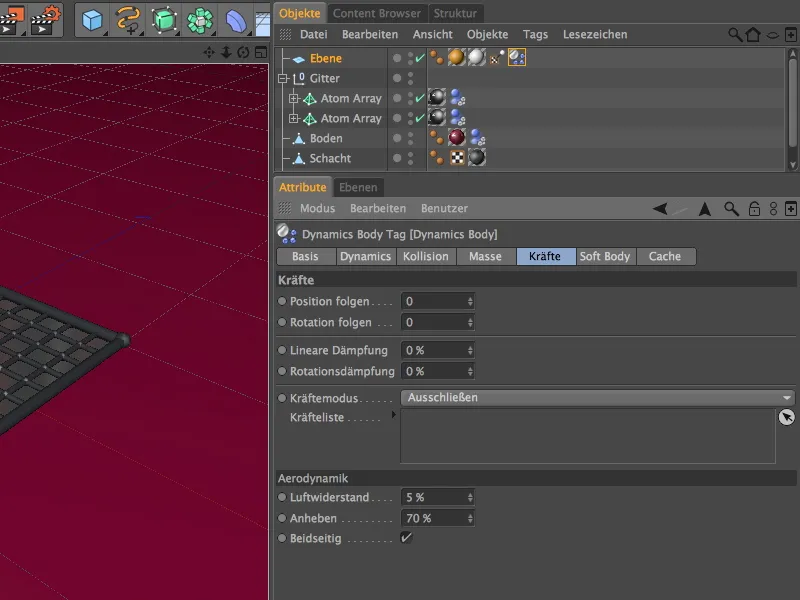Screen dimensions: 800x600
Task: Open the array modeling objects icon
Action: tap(199, 20)
